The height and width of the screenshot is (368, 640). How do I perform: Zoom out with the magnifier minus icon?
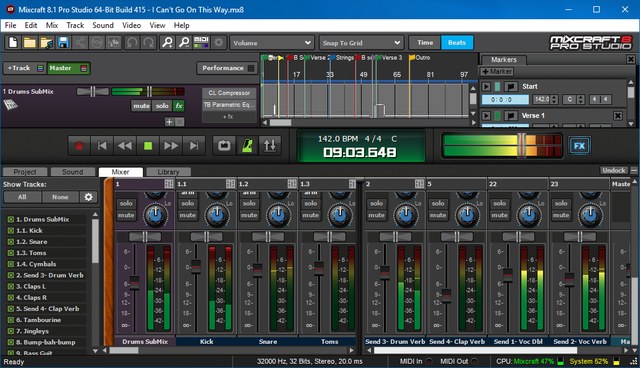click(184, 42)
